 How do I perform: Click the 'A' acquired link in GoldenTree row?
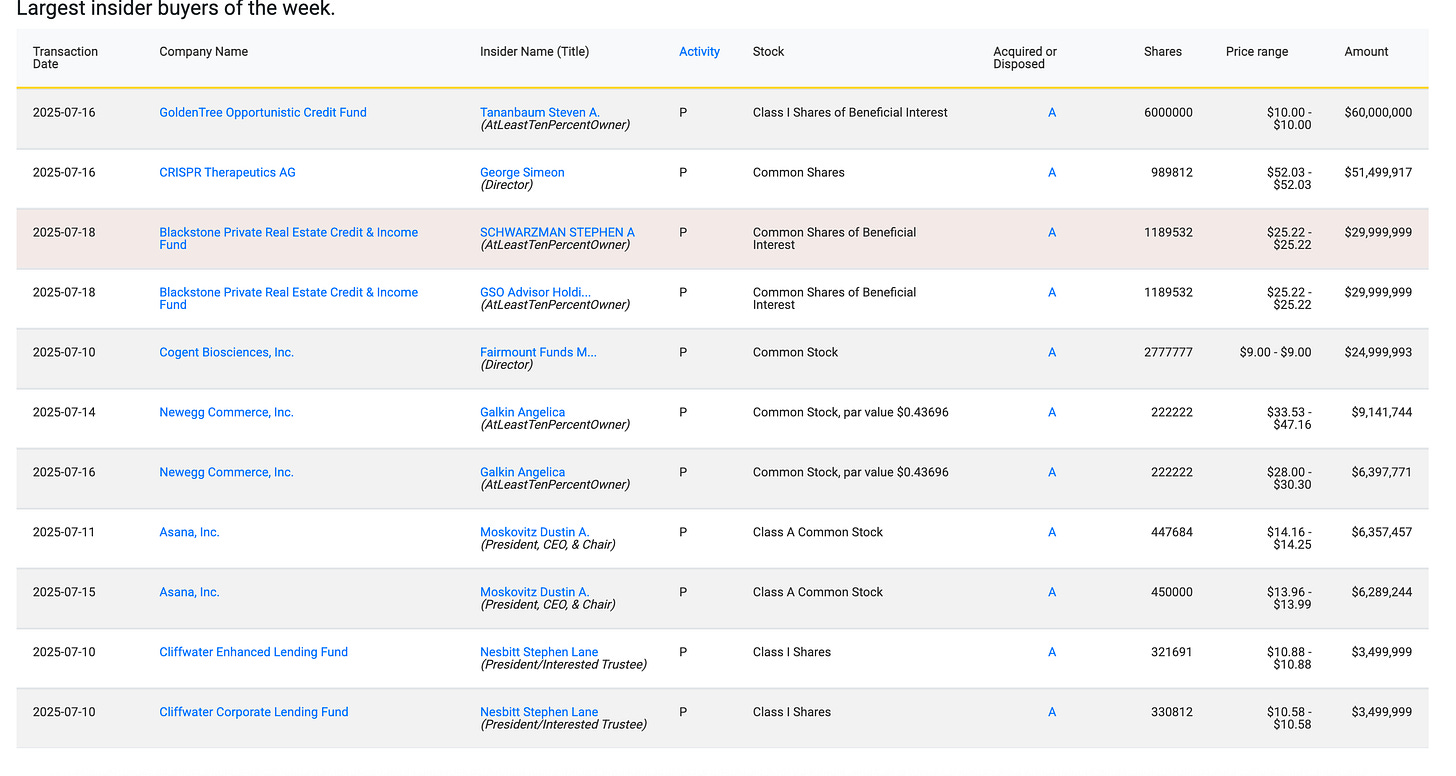pos(1052,113)
